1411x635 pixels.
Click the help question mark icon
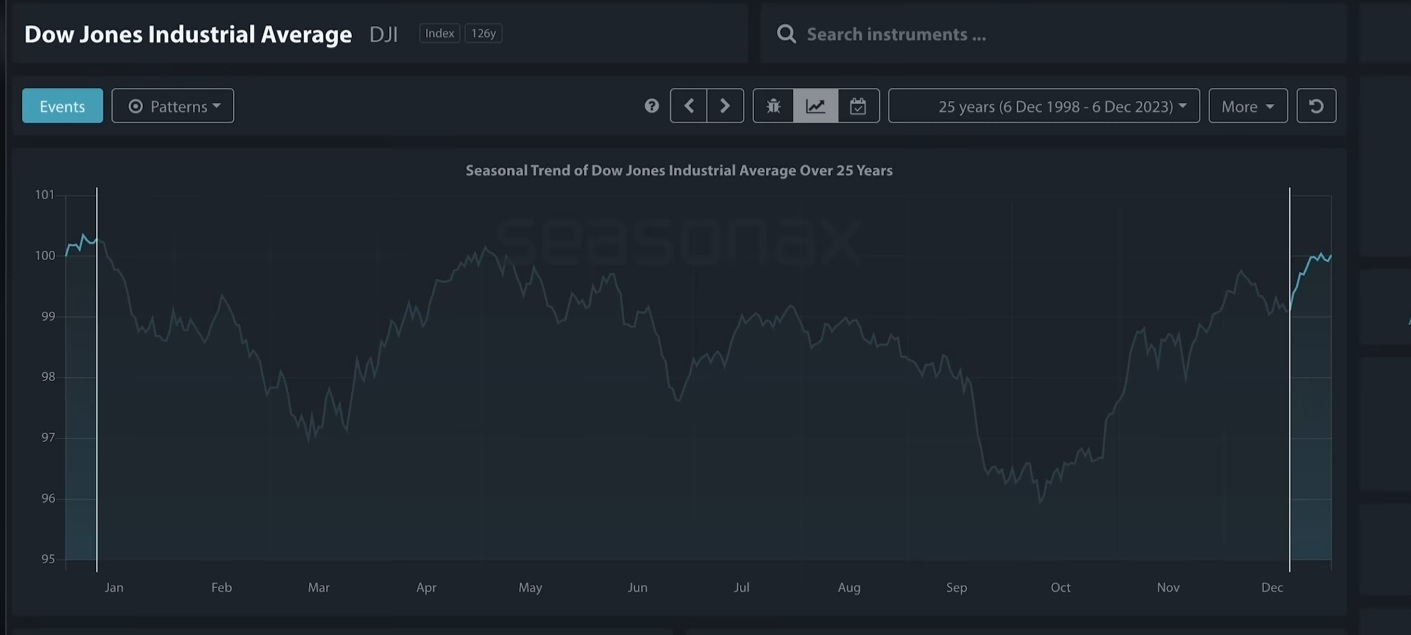click(652, 106)
